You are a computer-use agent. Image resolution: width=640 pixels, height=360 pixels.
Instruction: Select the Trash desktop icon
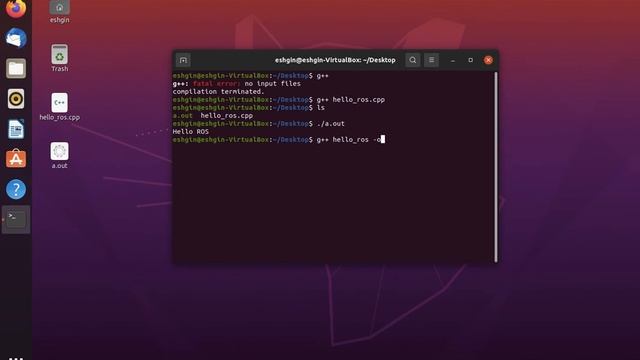click(60, 58)
